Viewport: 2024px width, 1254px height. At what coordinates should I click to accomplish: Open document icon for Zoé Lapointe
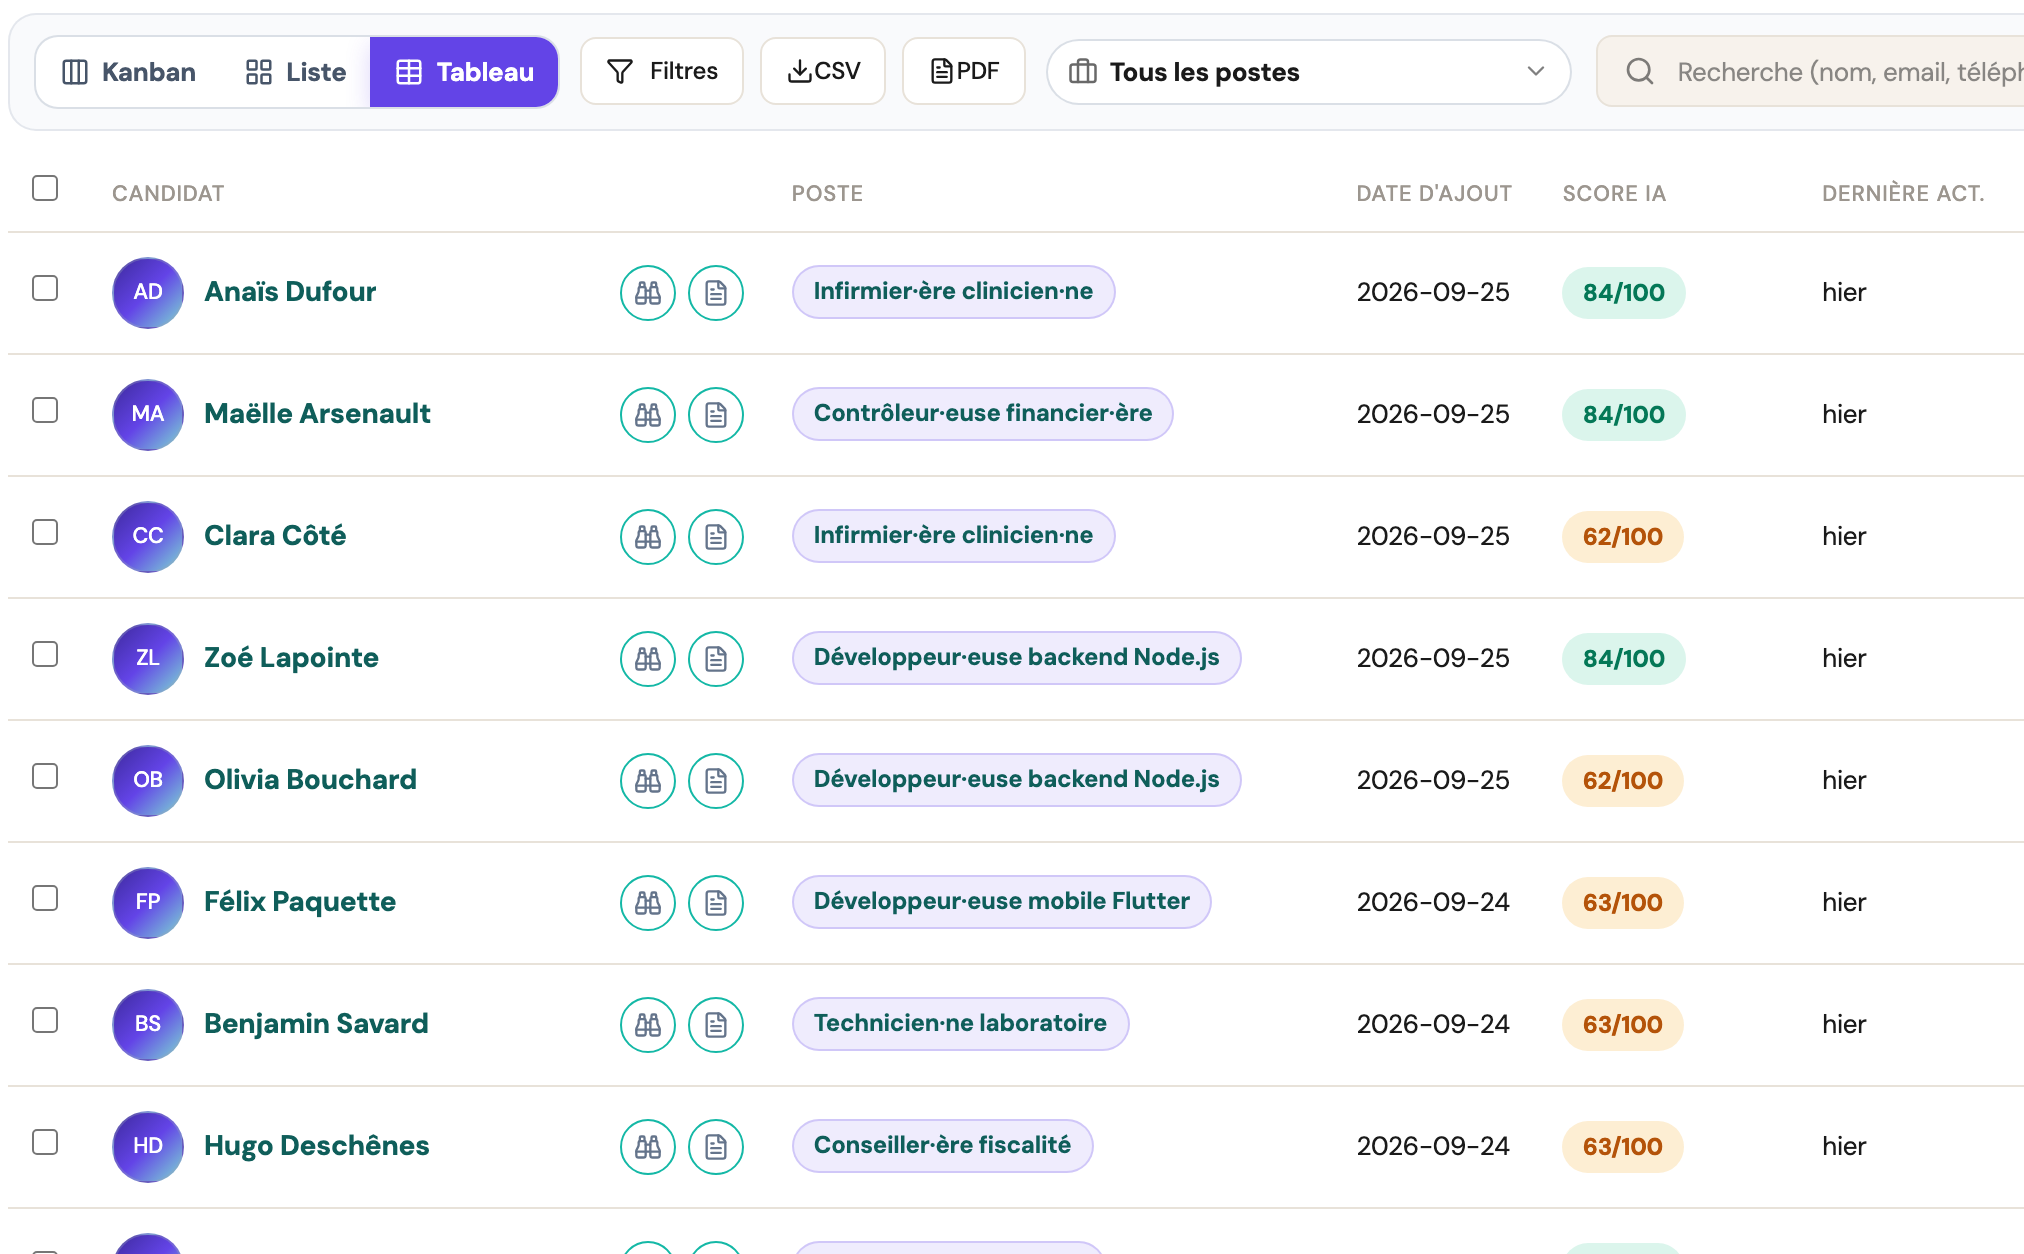[716, 659]
